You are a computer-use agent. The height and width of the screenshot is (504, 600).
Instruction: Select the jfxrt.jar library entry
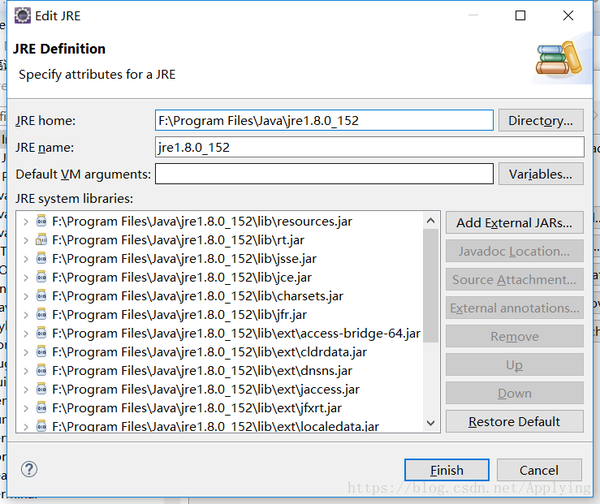click(196, 408)
